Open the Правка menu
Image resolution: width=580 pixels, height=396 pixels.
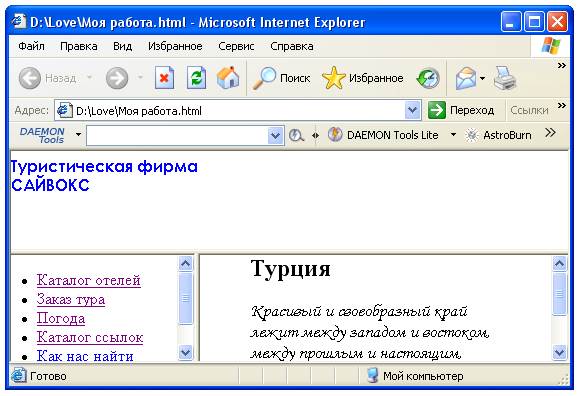[79, 46]
